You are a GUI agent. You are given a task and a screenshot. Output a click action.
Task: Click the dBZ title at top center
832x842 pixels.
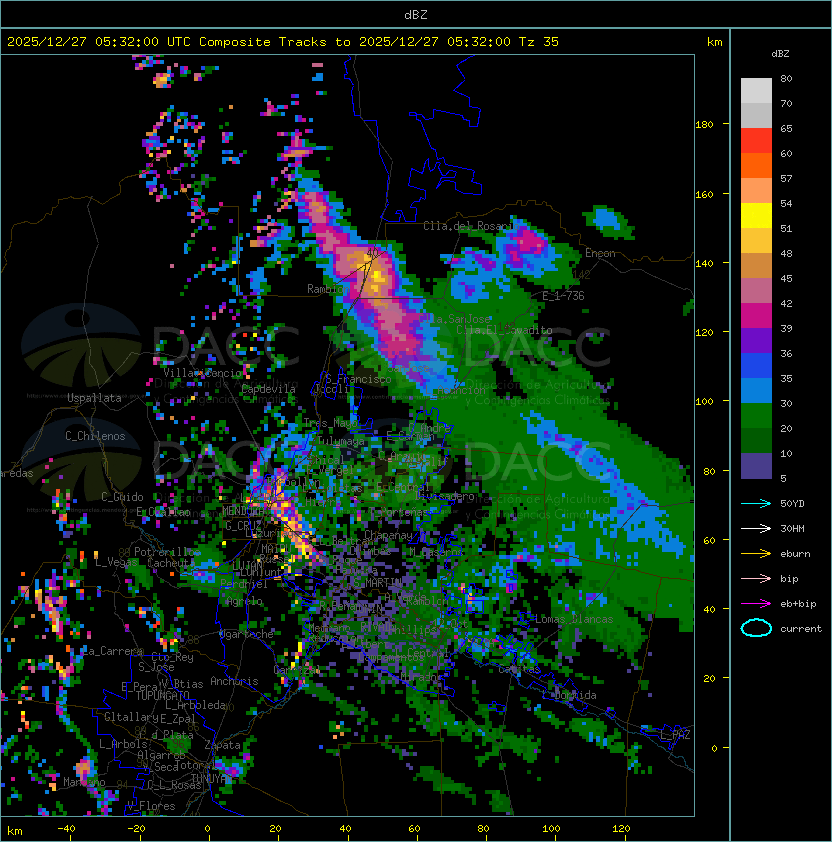[416, 14]
